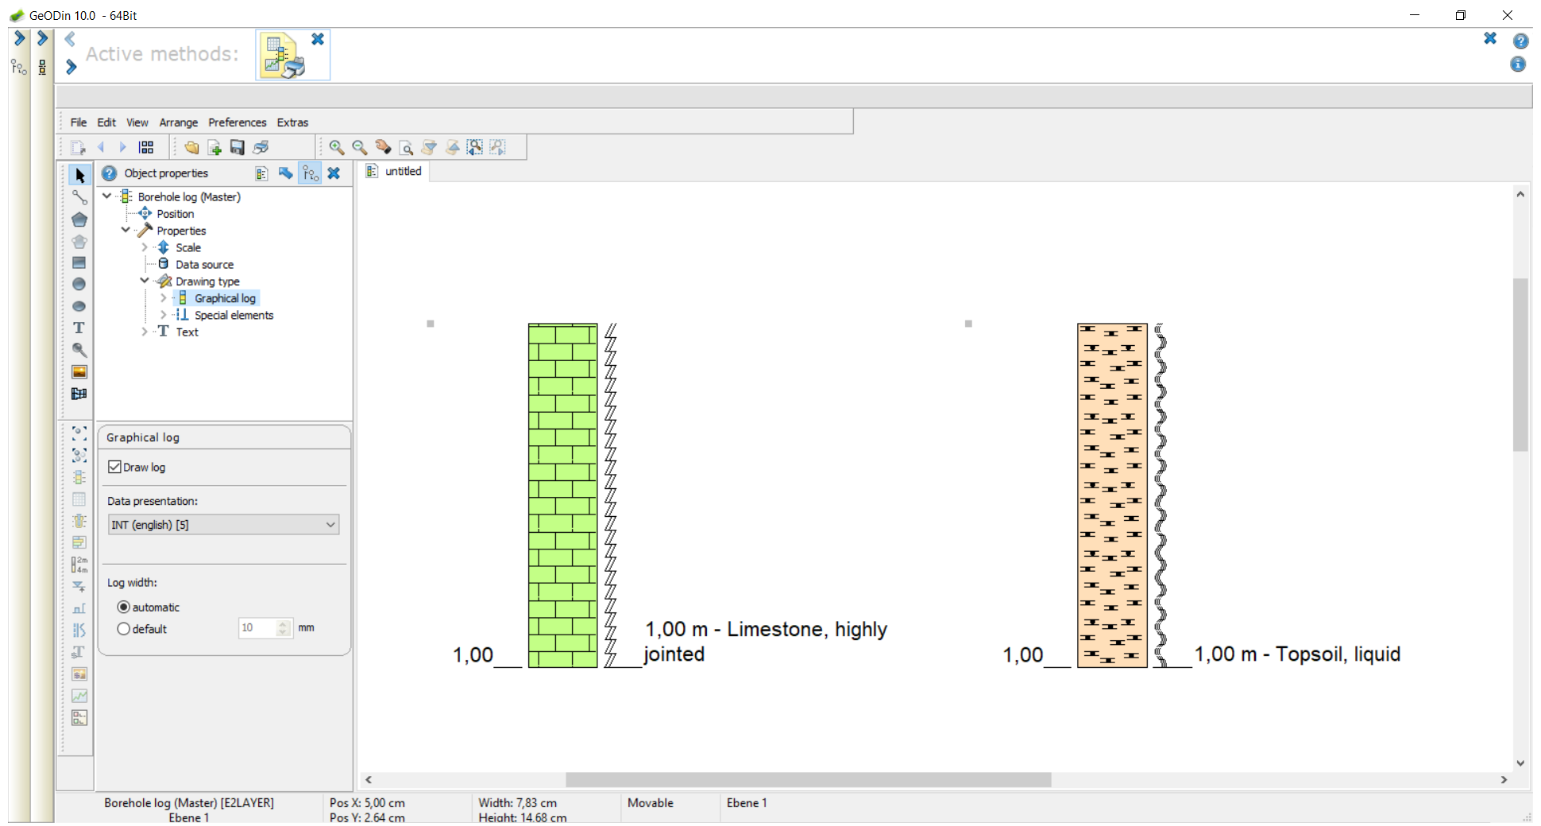The height and width of the screenshot is (826, 1541).
Task: Select Data source in the properties tree
Action: coord(204,265)
